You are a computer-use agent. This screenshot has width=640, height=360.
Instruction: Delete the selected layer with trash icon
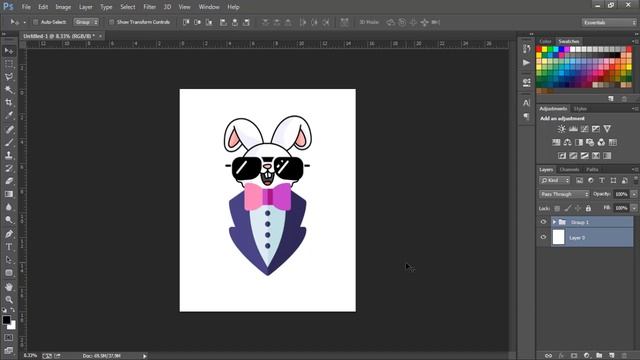pos(624,356)
